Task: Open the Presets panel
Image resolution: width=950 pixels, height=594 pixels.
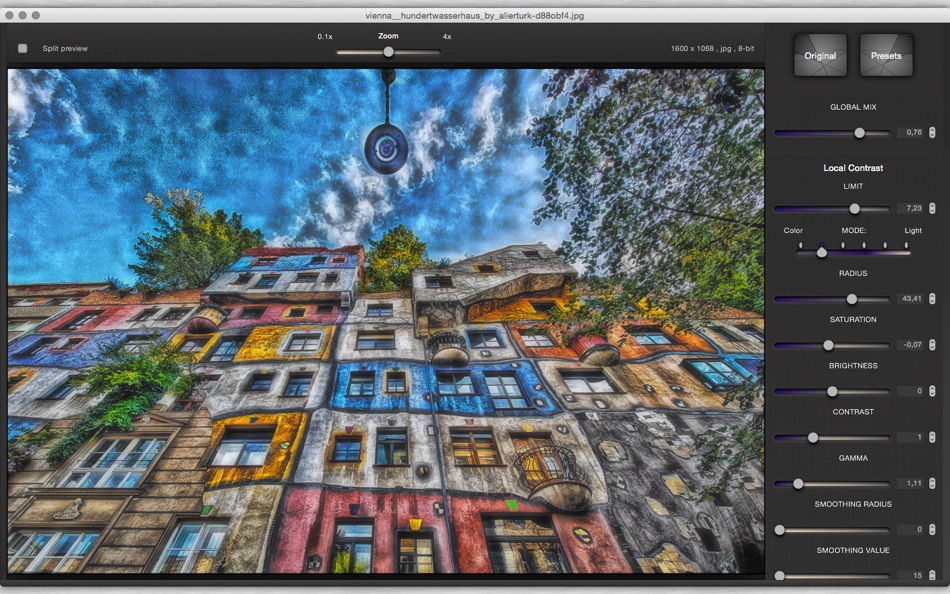Action: [x=886, y=55]
